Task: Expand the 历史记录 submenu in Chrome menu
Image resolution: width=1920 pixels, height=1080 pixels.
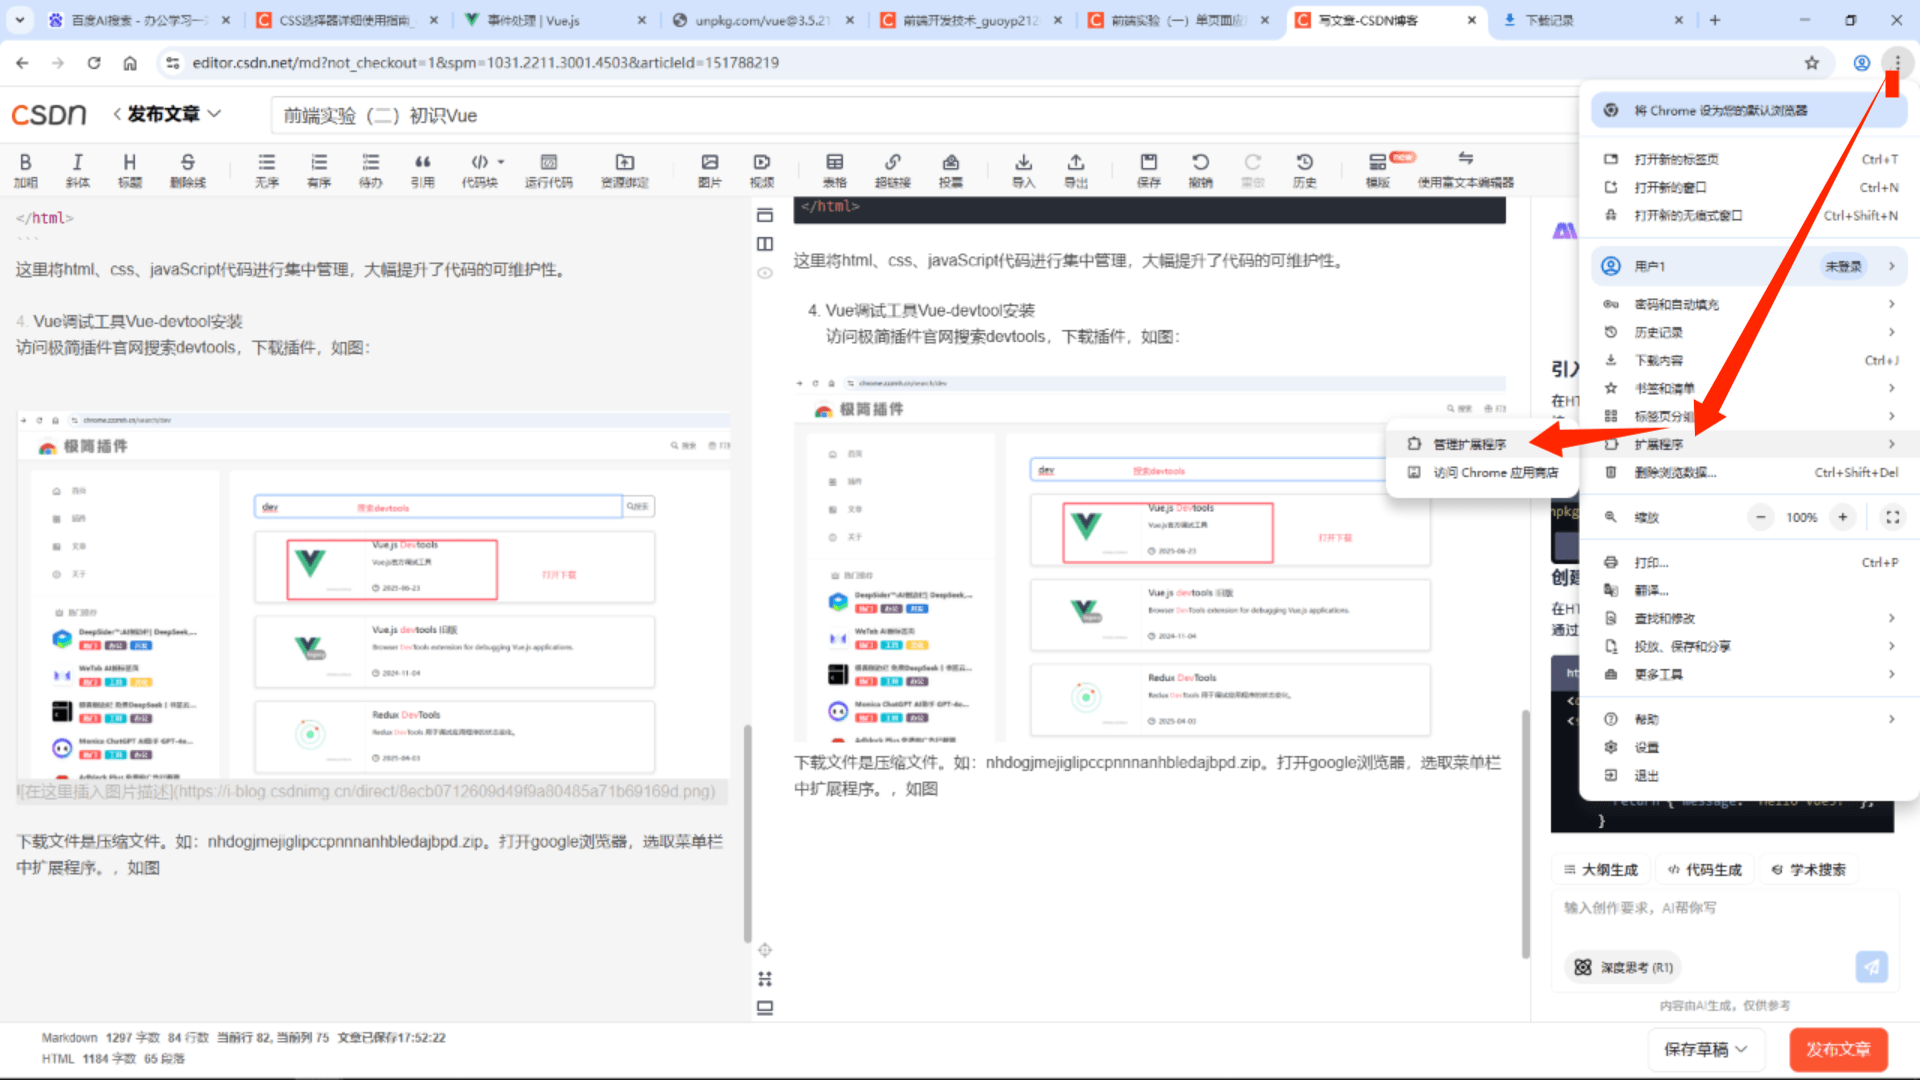Action: tap(1750, 332)
